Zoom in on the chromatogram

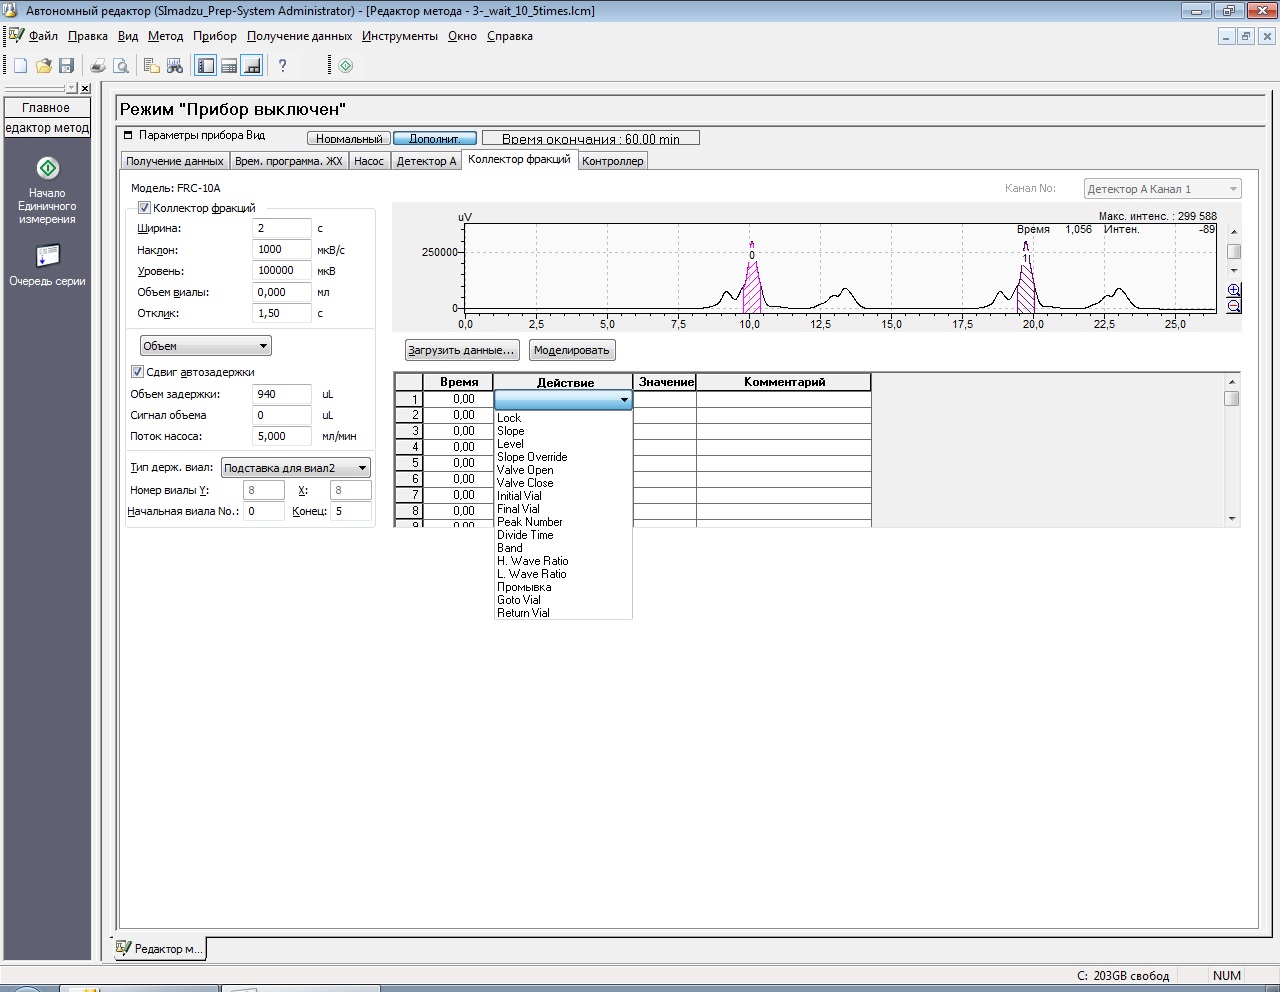point(1234,290)
